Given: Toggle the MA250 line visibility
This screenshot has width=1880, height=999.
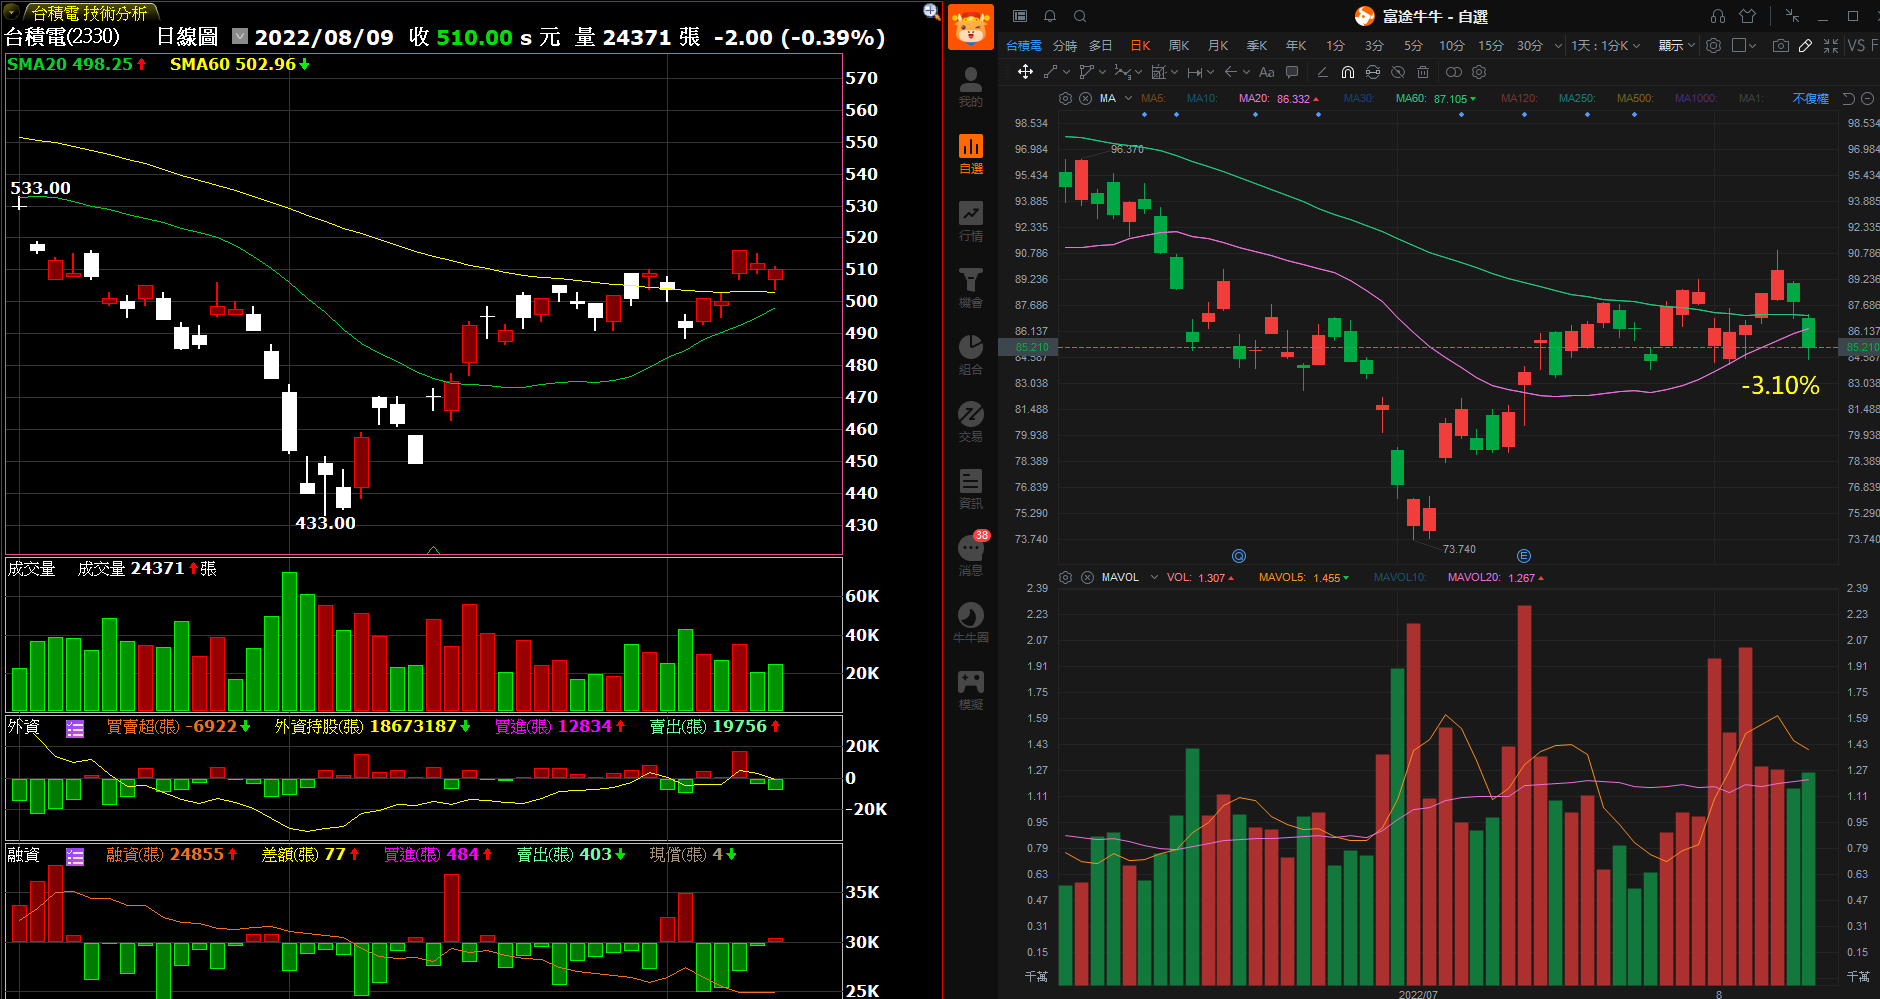Looking at the screenshot, I should point(1577,98).
